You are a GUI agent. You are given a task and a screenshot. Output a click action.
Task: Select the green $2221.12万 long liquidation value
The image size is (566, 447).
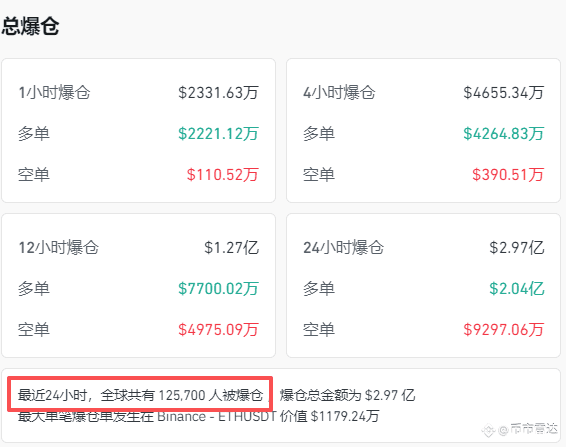(x=218, y=134)
